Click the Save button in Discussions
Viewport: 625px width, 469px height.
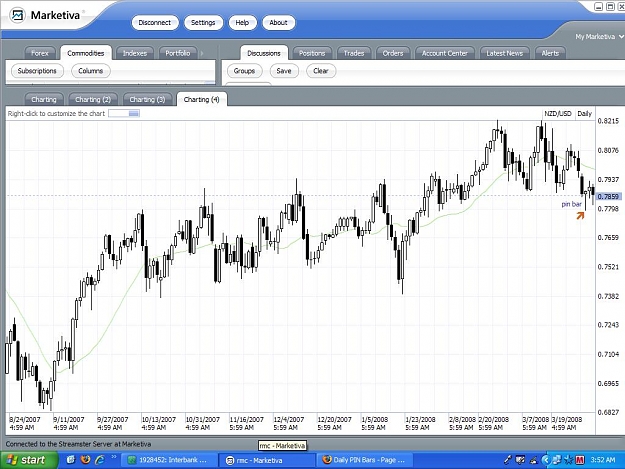pos(284,71)
